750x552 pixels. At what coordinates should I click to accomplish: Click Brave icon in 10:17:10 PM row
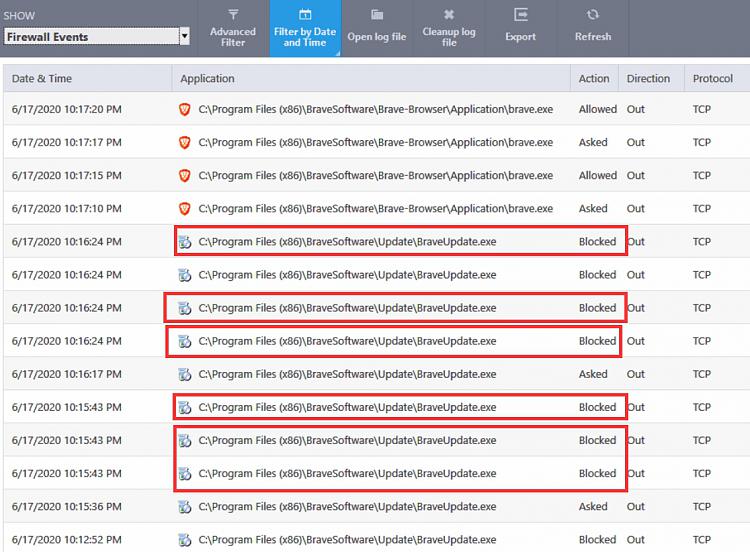(185, 209)
